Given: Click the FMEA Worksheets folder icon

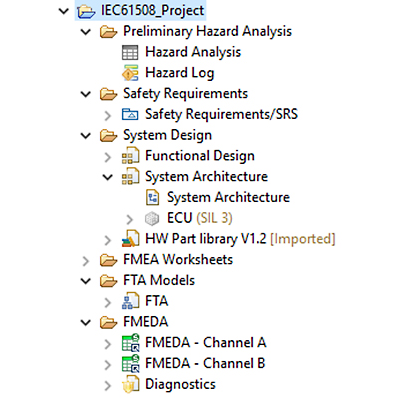Looking at the screenshot, I should click(x=108, y=260).
